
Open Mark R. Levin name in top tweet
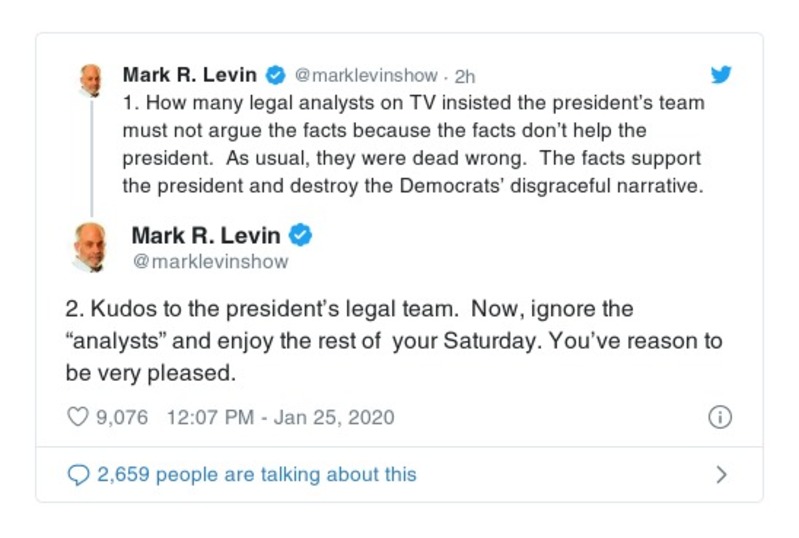coord(190,75)
